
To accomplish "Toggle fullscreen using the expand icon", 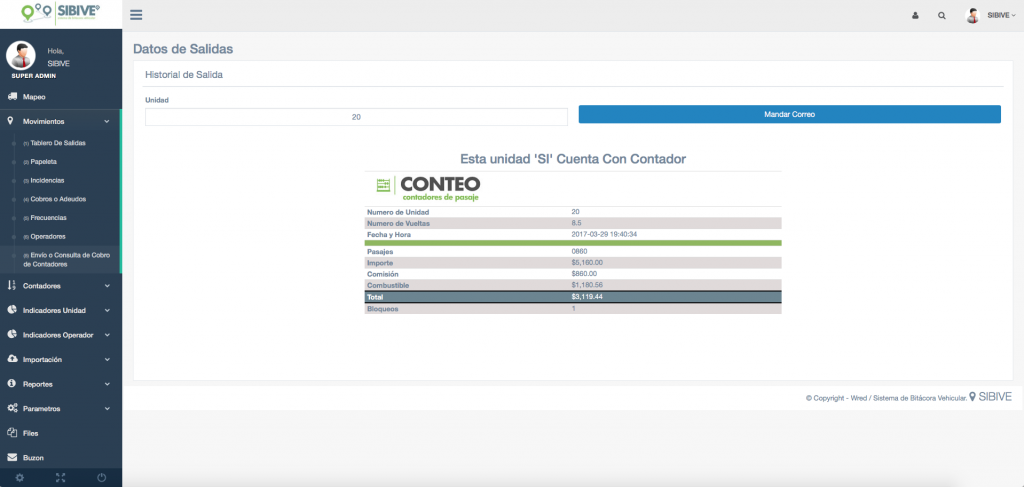I will tap(61, 477).
